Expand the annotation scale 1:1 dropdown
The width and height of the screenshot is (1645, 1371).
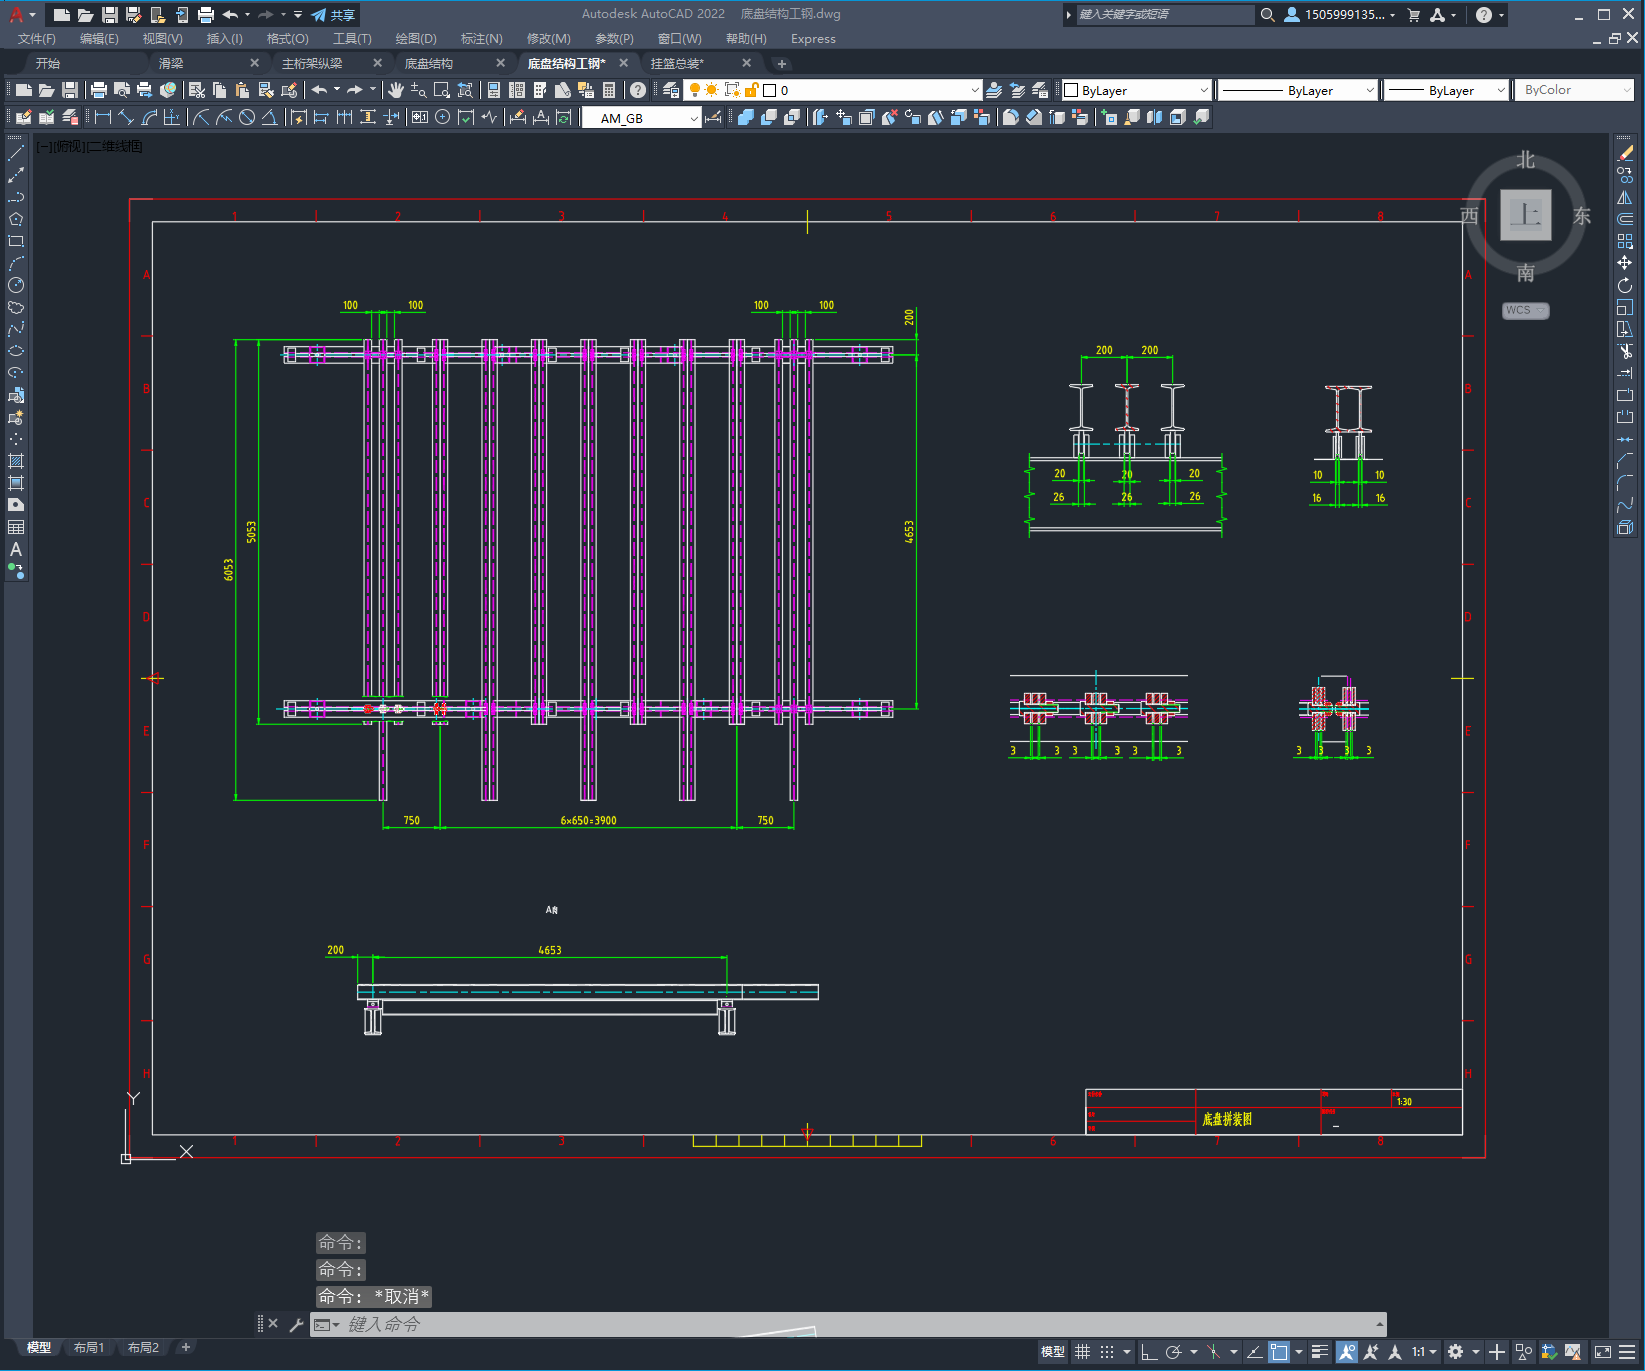click(x=1424, y=1352)
